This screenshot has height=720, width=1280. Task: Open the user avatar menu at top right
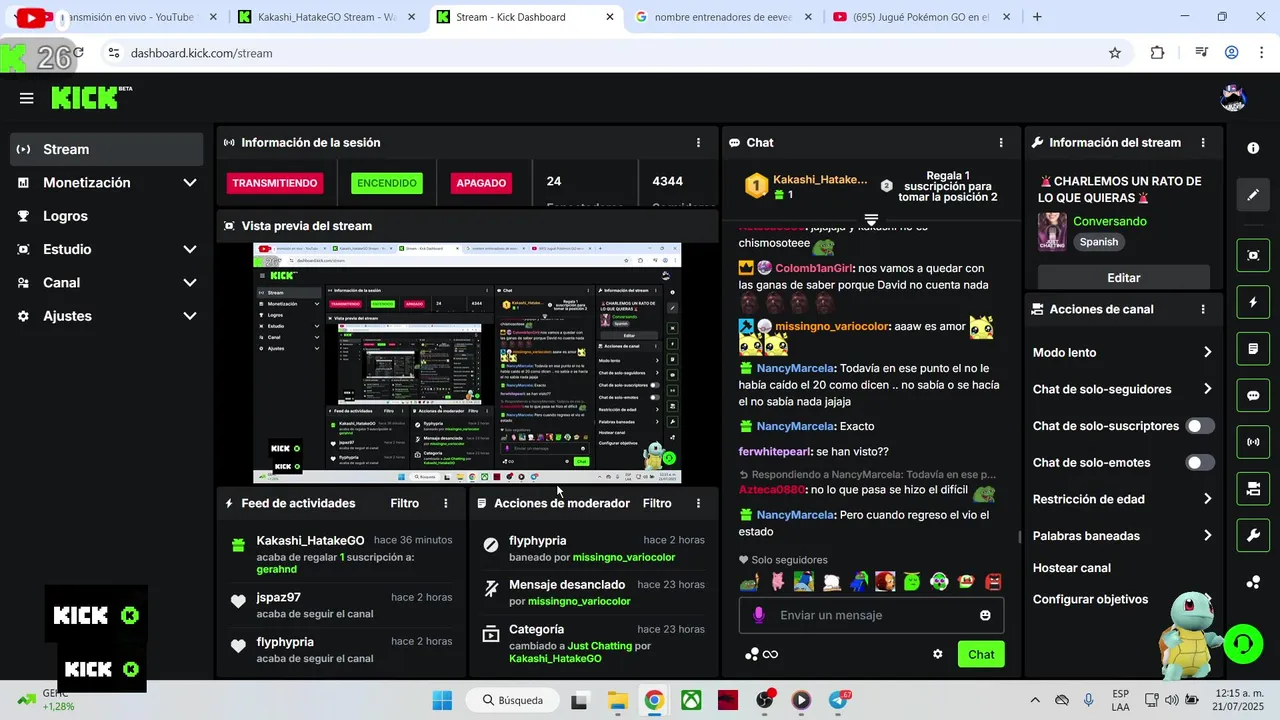pyautogui.click(x=1233, y=98)
